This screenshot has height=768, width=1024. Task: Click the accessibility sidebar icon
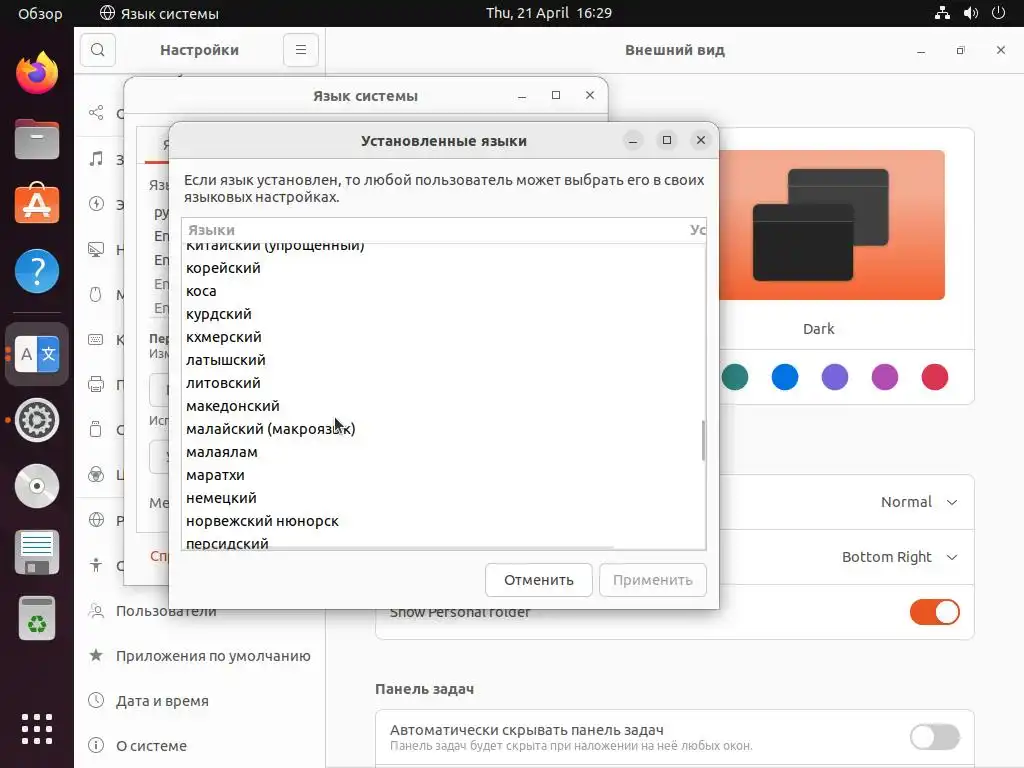[96, 565]
